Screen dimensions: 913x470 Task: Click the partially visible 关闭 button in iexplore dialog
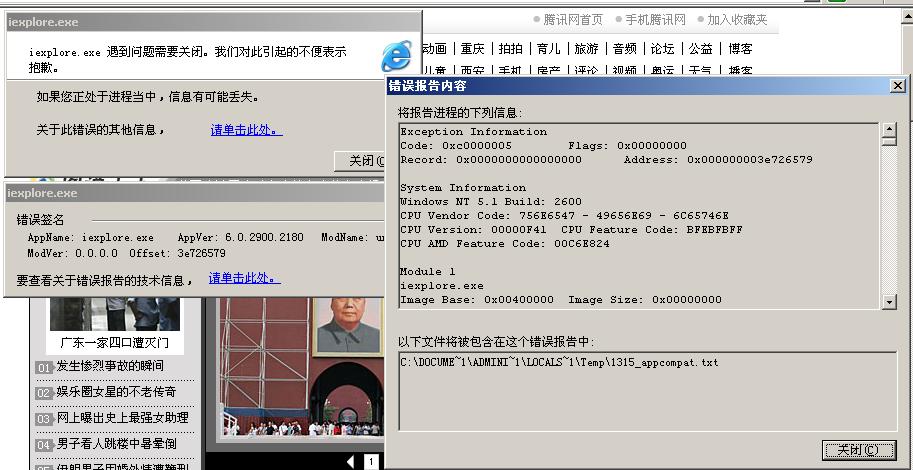tap(360, 161)
